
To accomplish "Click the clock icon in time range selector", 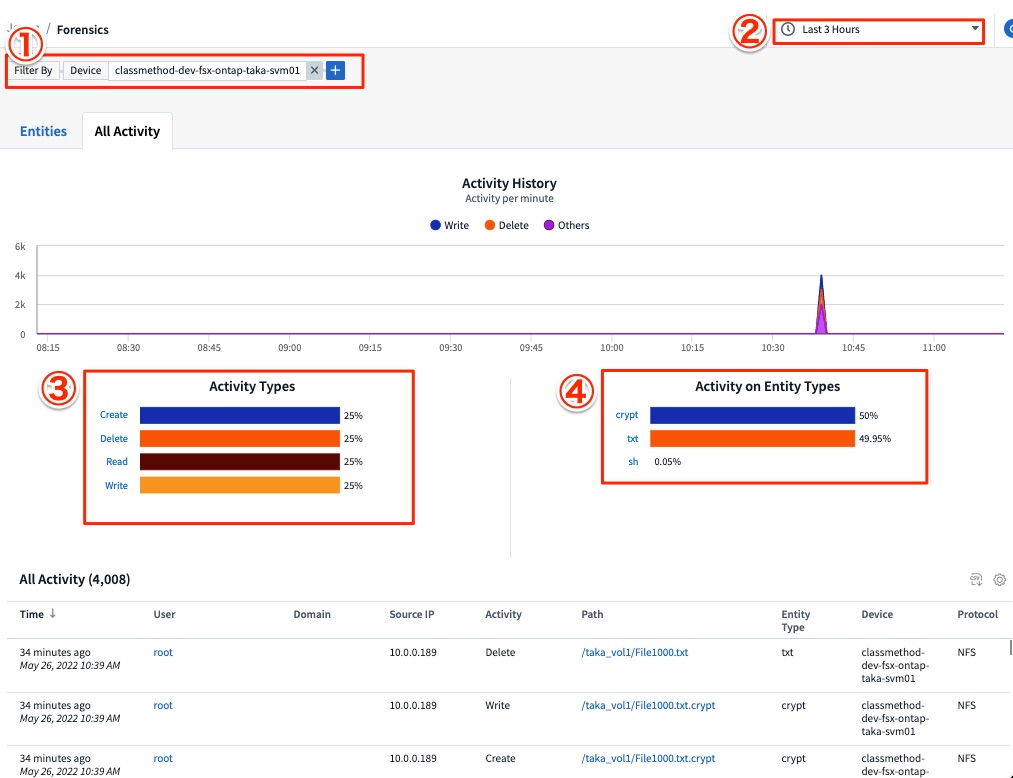I will [x=787, y=29].
